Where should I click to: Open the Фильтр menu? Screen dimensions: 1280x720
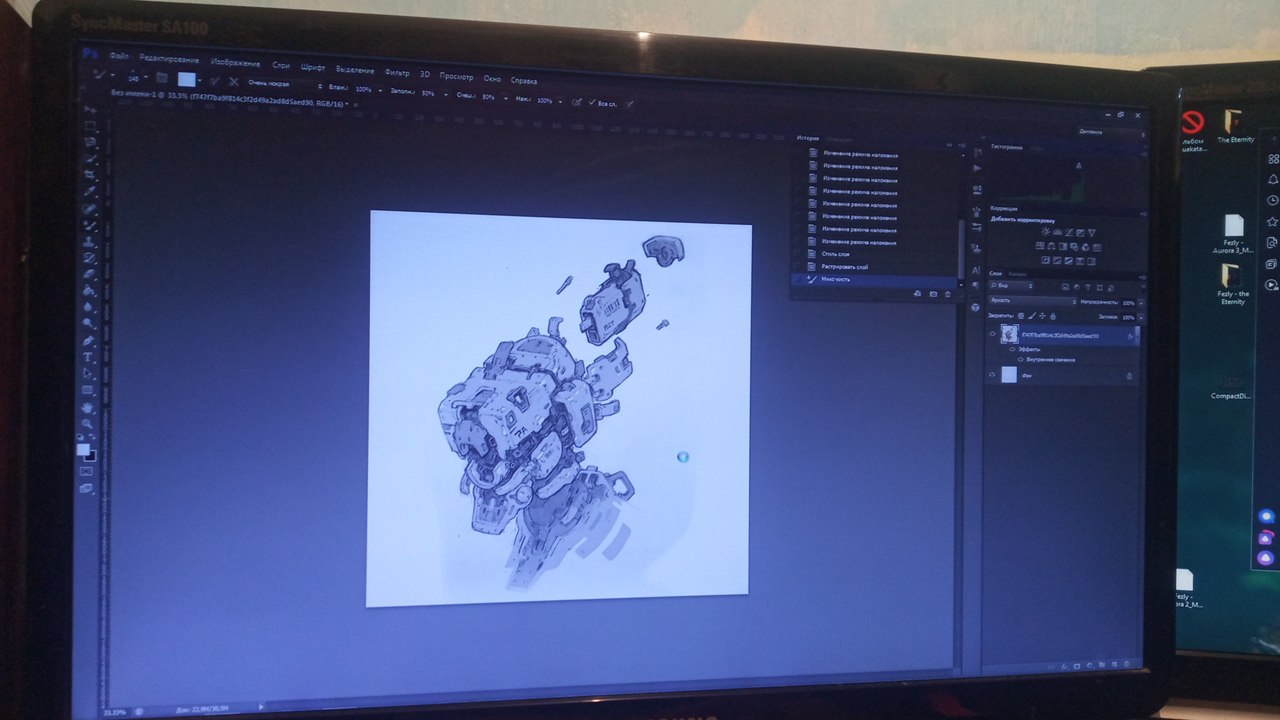pyautogui.click(x=397, y=72)
